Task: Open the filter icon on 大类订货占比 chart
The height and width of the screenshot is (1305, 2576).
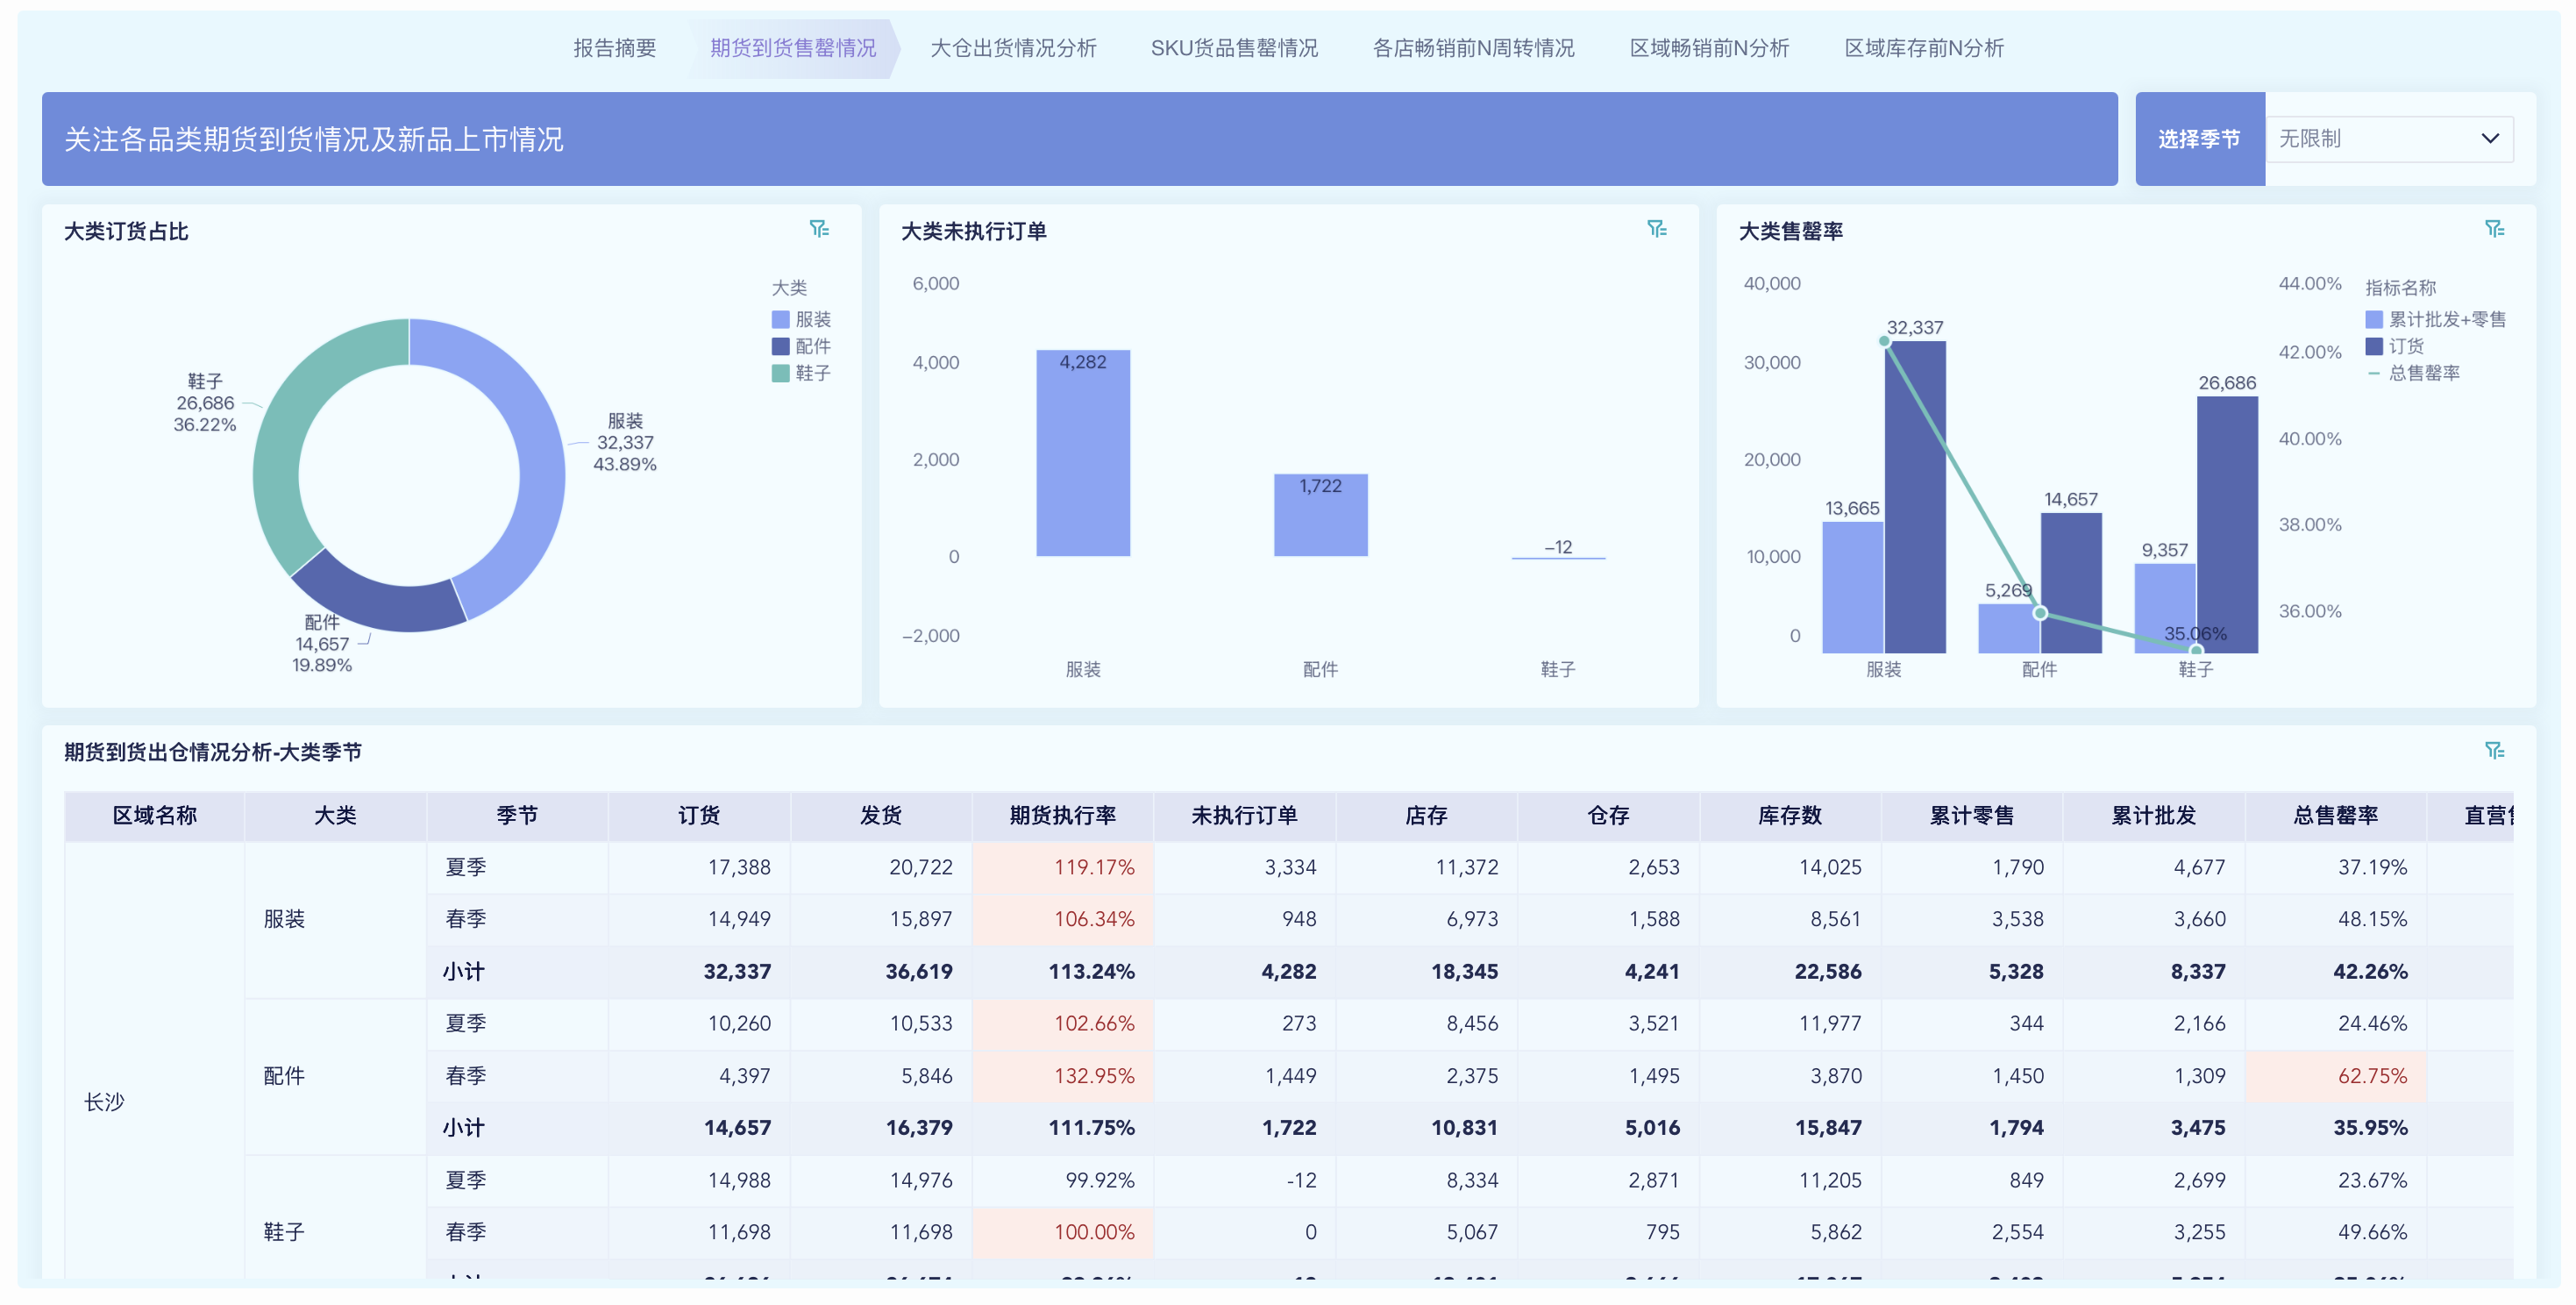Action: point(820,229)
